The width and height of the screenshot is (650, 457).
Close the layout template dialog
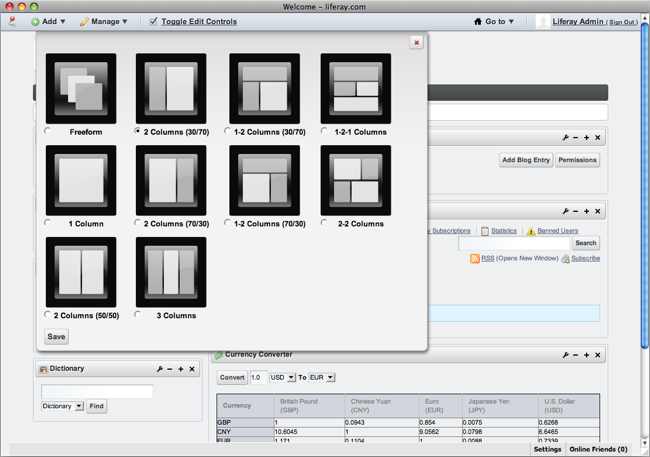417,42
